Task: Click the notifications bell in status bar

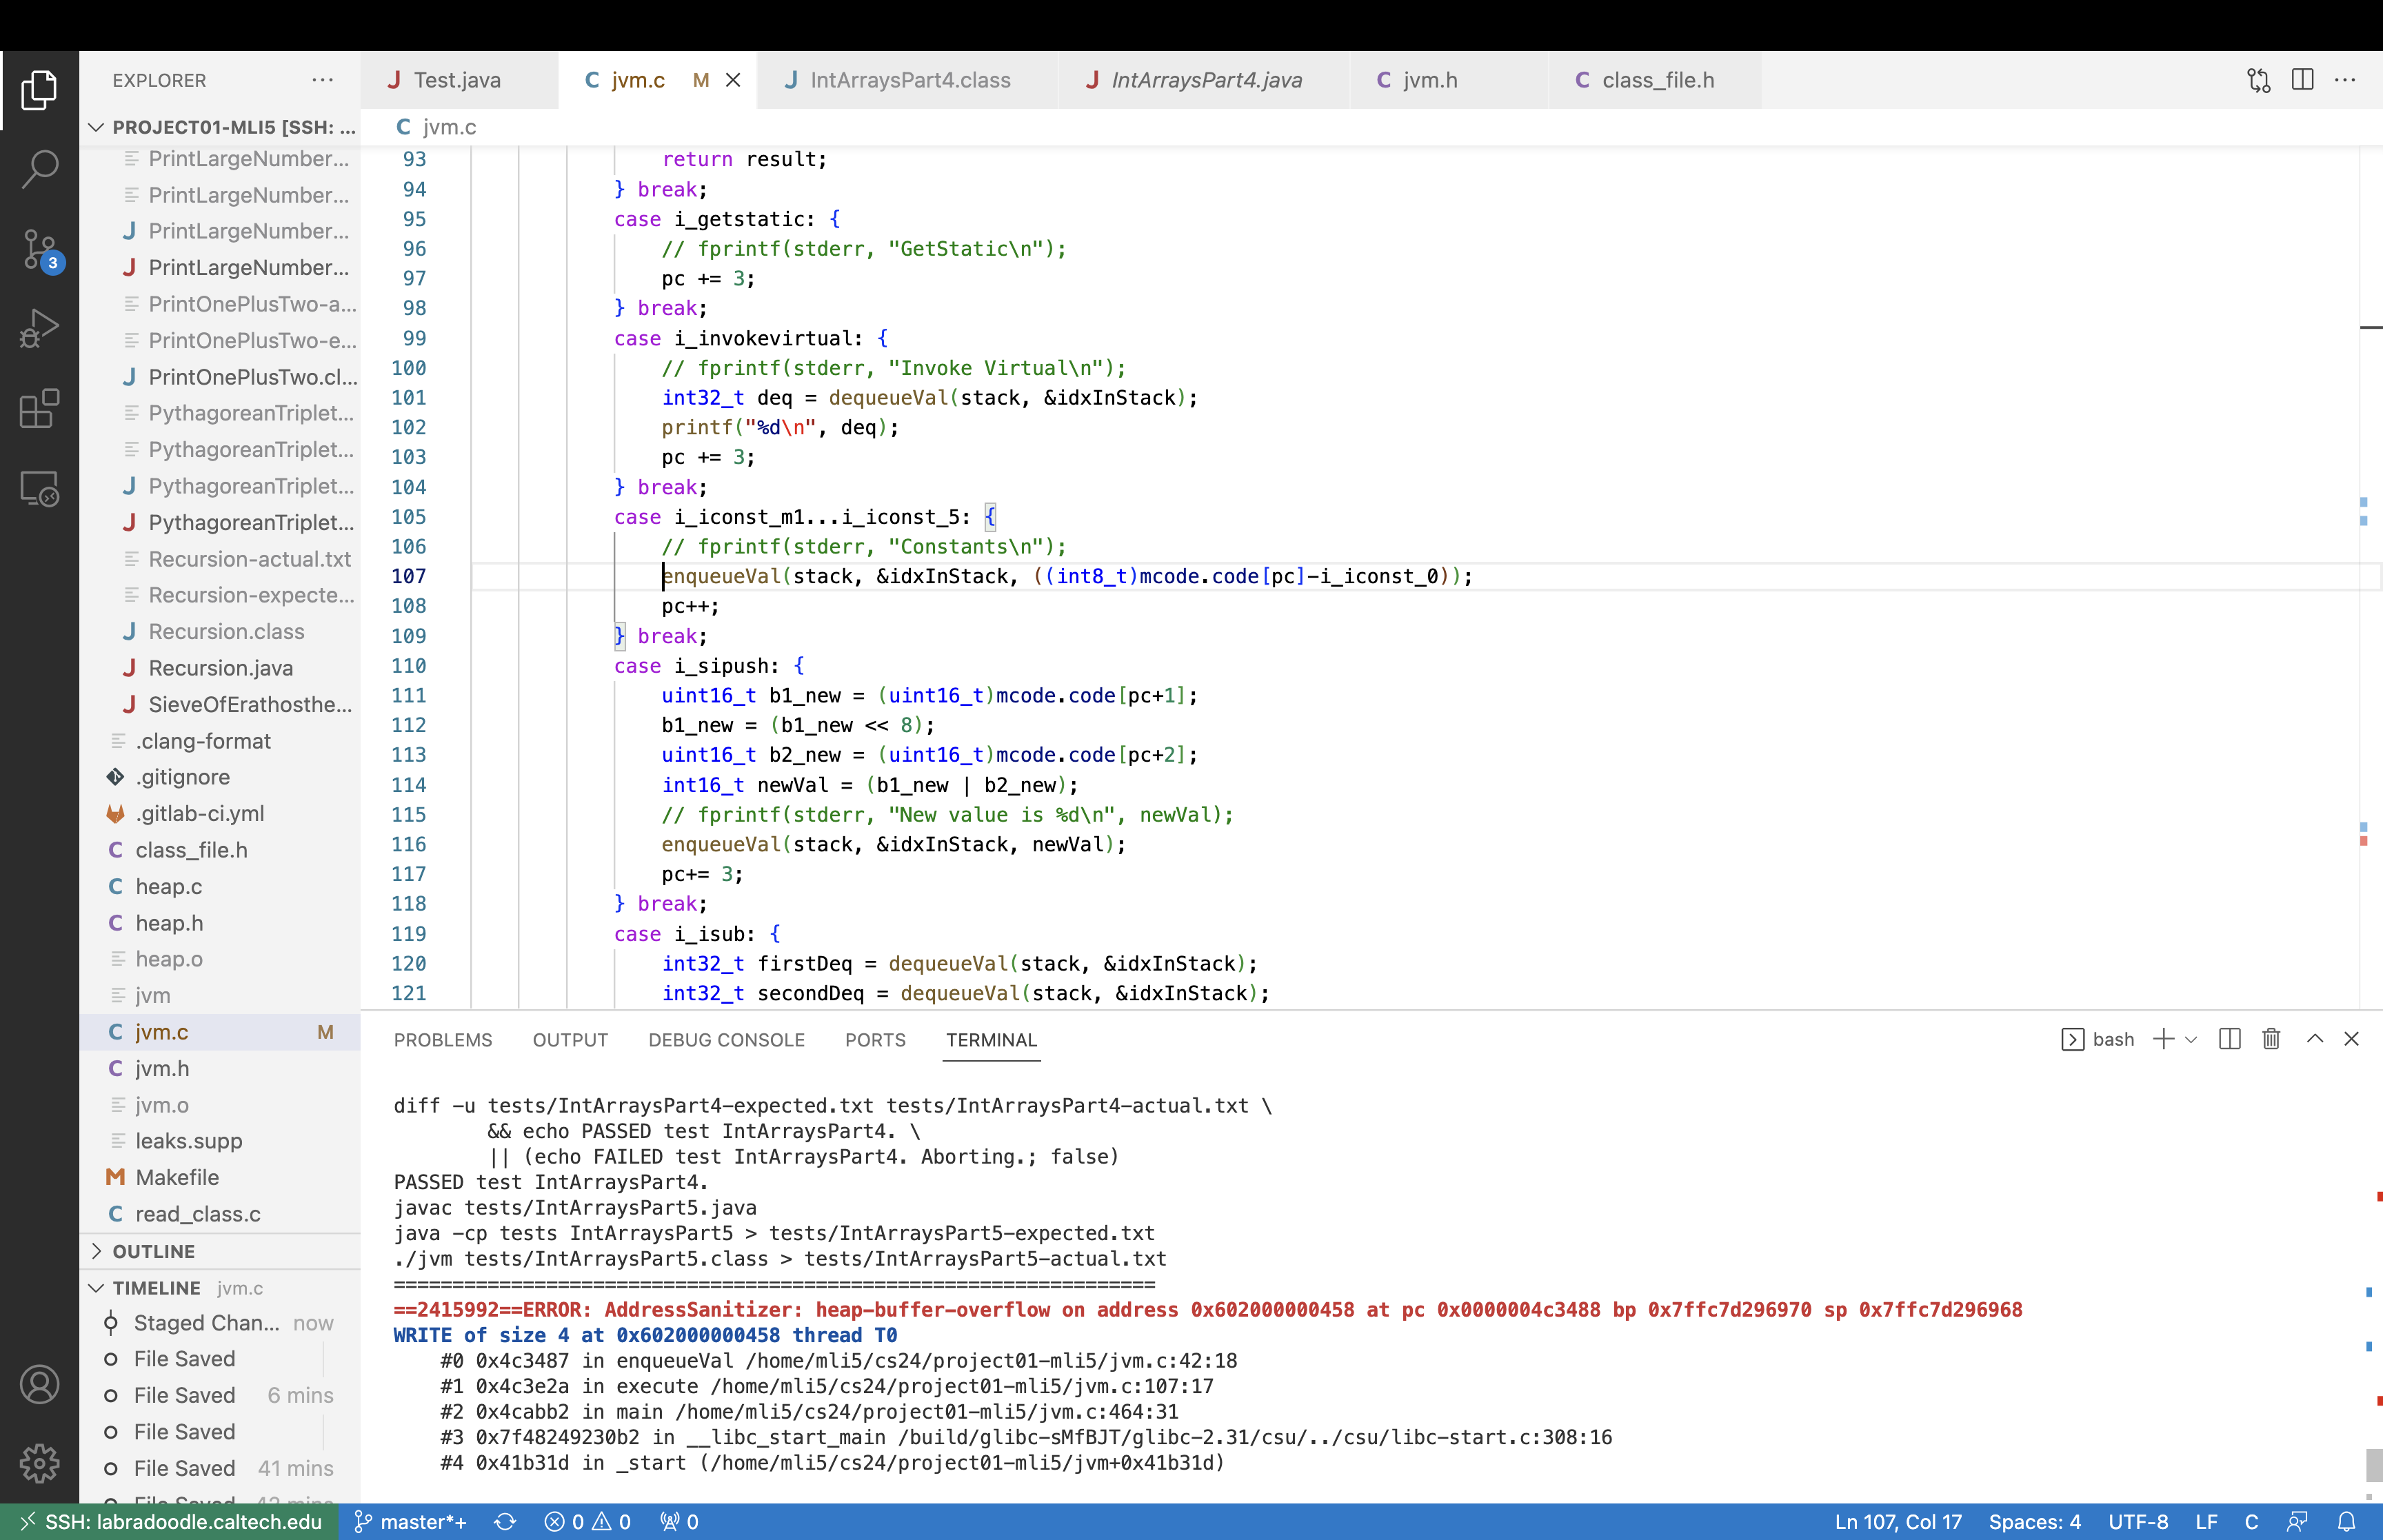Action: point(2346,1522)
